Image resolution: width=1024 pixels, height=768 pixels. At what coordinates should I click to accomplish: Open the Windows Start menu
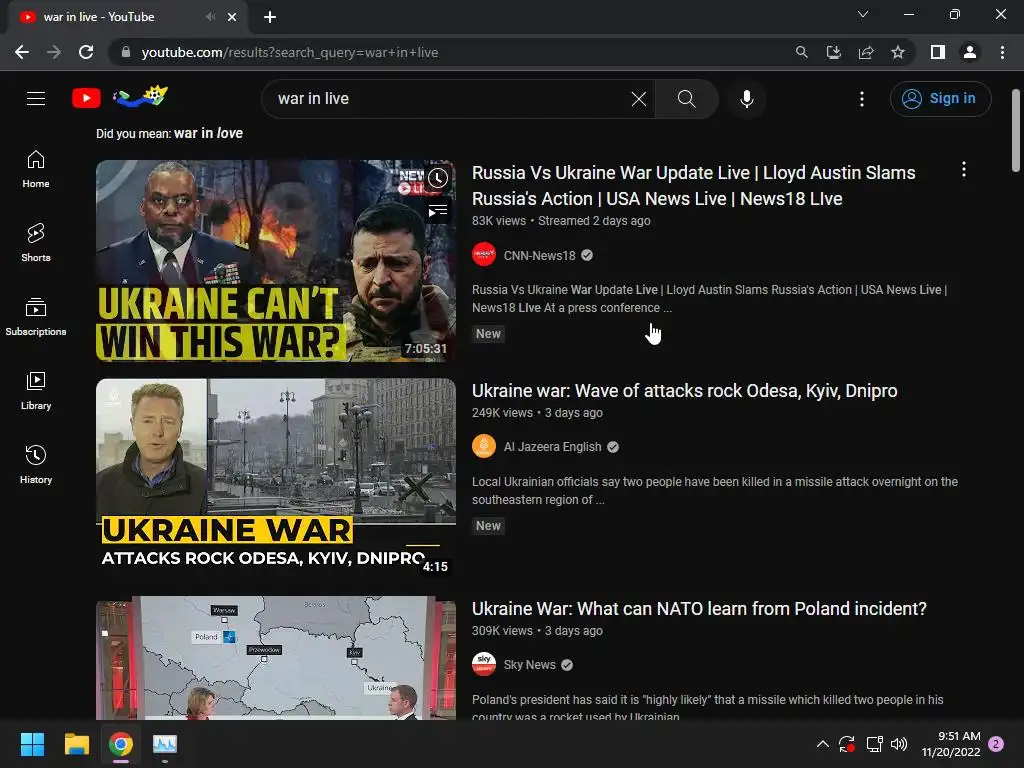pyautogui.click(x=32, y=744)
